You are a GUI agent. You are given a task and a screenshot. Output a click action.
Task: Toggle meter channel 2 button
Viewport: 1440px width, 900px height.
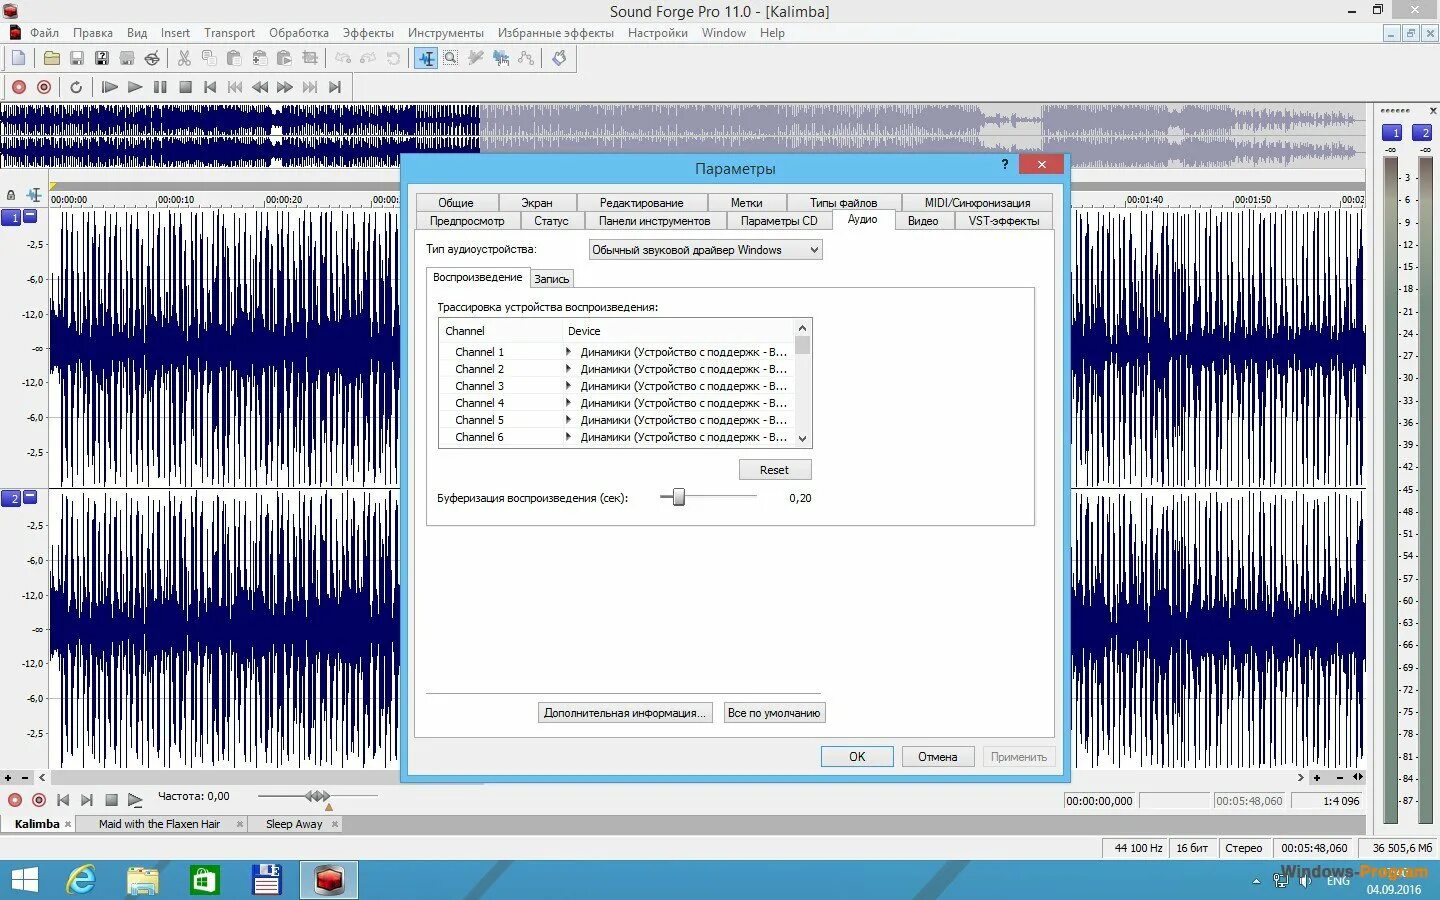1424,132
